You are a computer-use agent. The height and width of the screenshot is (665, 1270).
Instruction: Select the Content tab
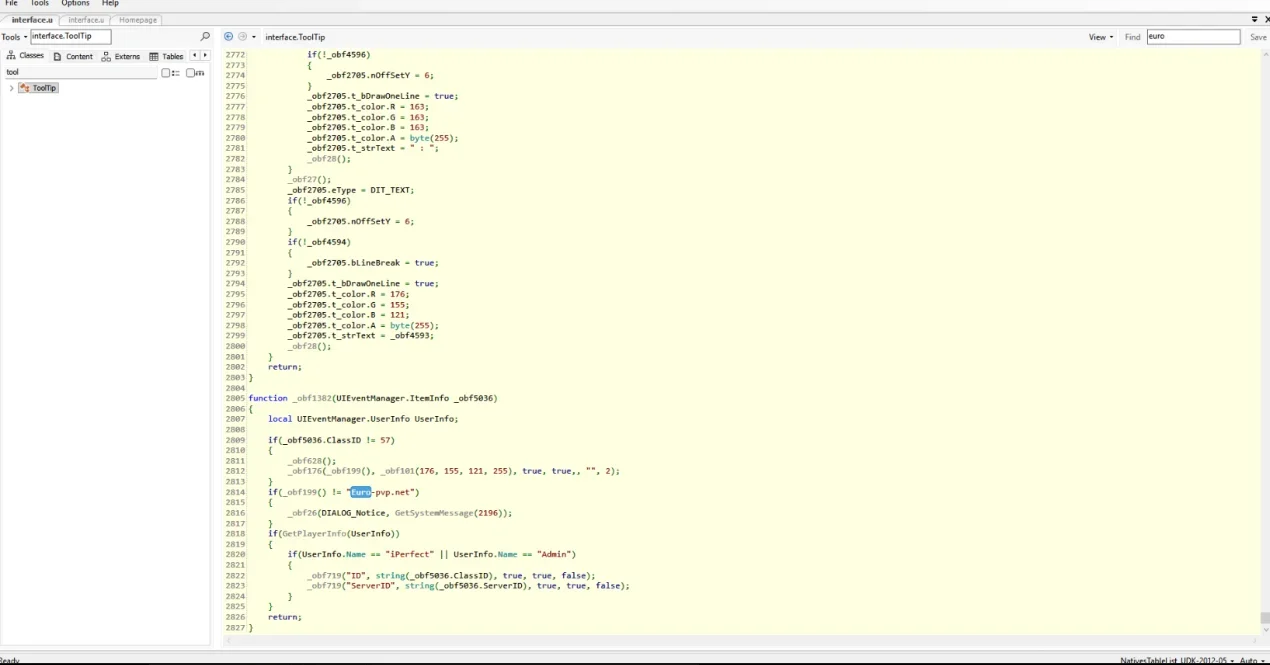point(73,56)
